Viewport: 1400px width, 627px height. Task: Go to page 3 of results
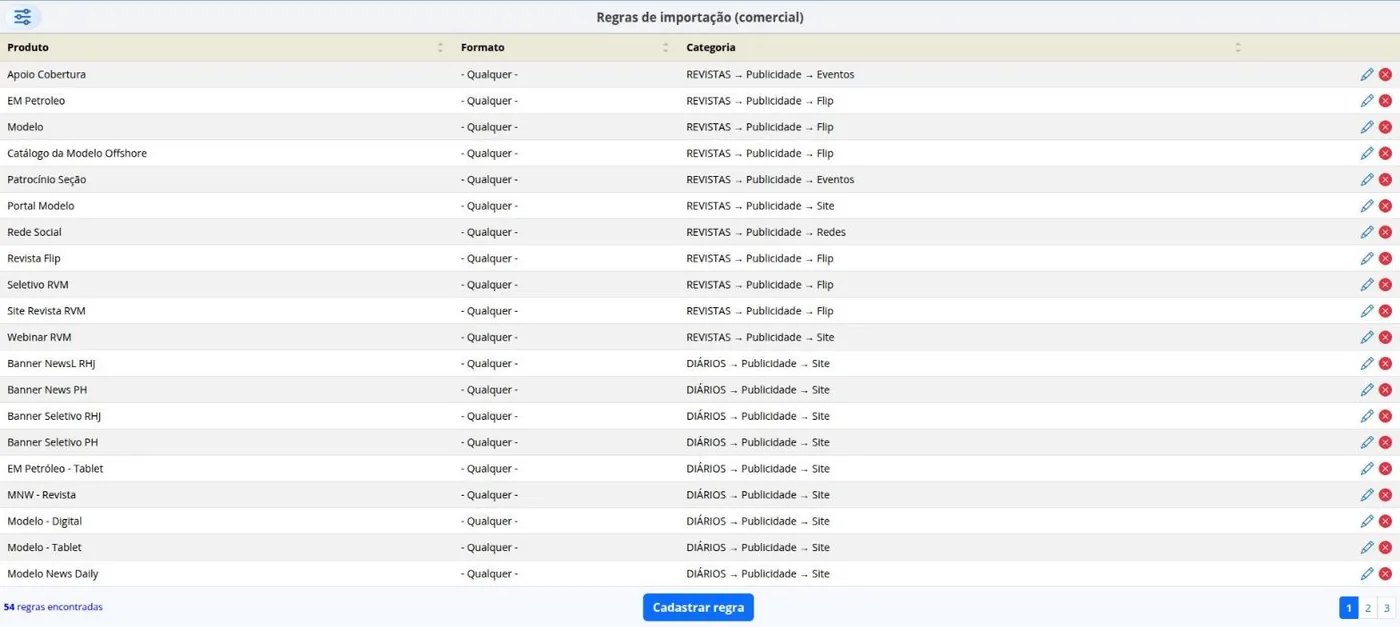(1386, 608)
